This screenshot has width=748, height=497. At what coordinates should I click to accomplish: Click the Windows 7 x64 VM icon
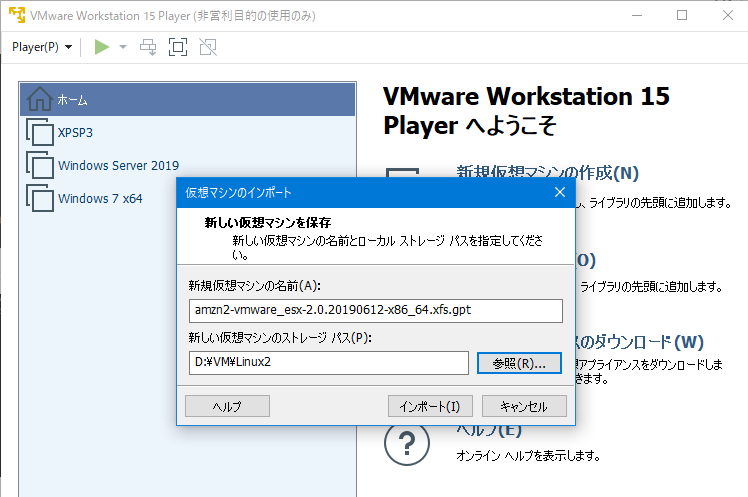point(40,198)
